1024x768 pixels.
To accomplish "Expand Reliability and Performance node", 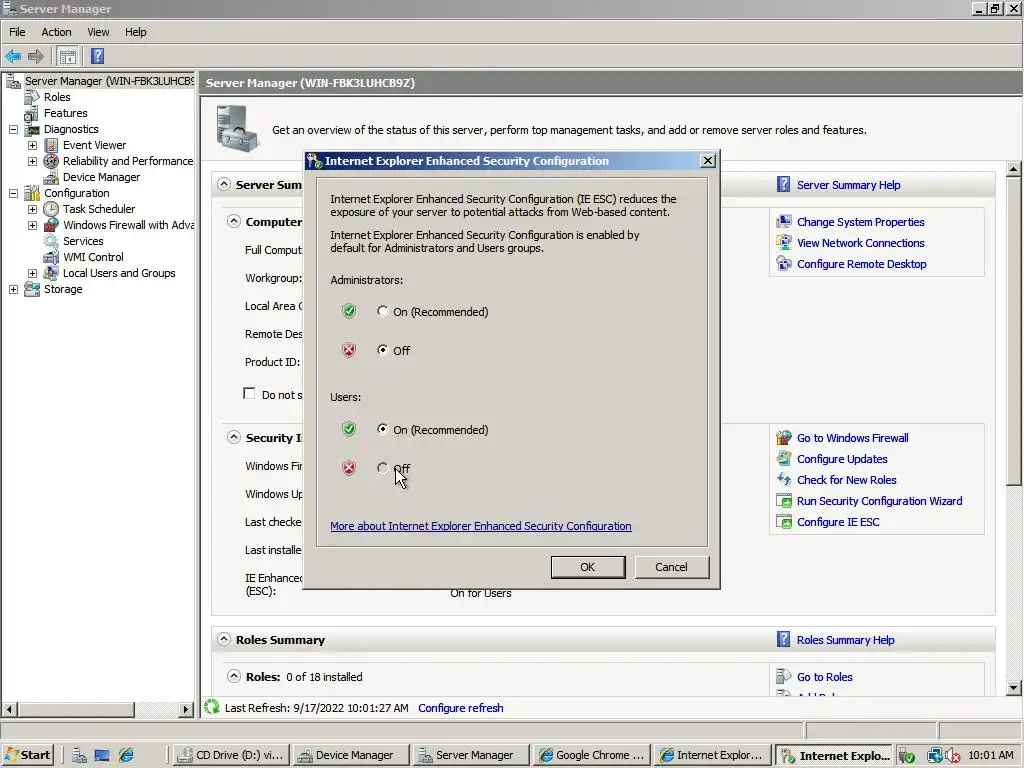I will tap(32, 161).
